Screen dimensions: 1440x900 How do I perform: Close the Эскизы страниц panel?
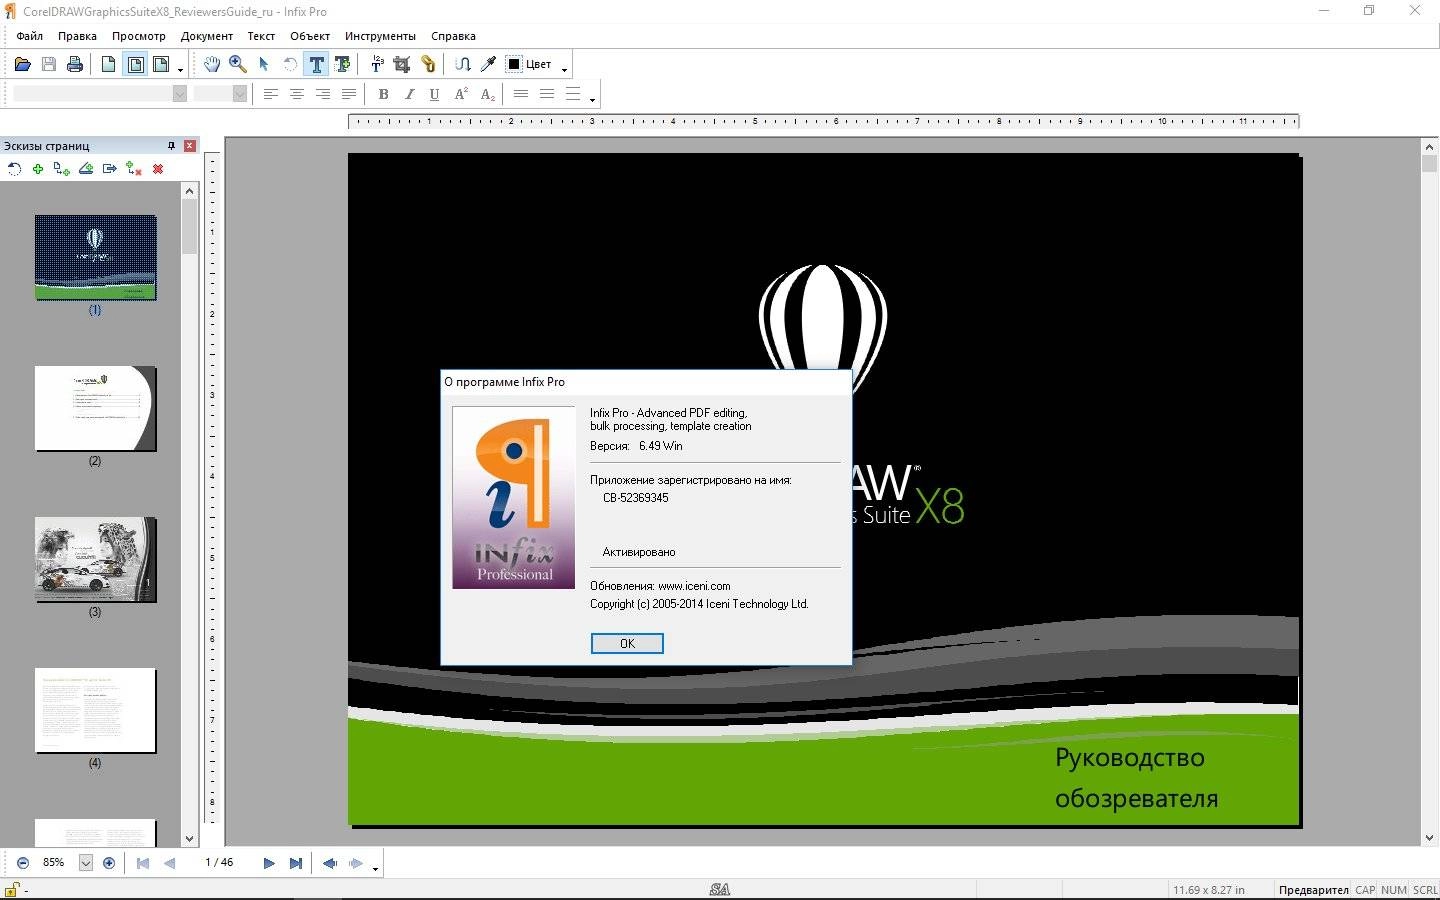click(189, 145)
